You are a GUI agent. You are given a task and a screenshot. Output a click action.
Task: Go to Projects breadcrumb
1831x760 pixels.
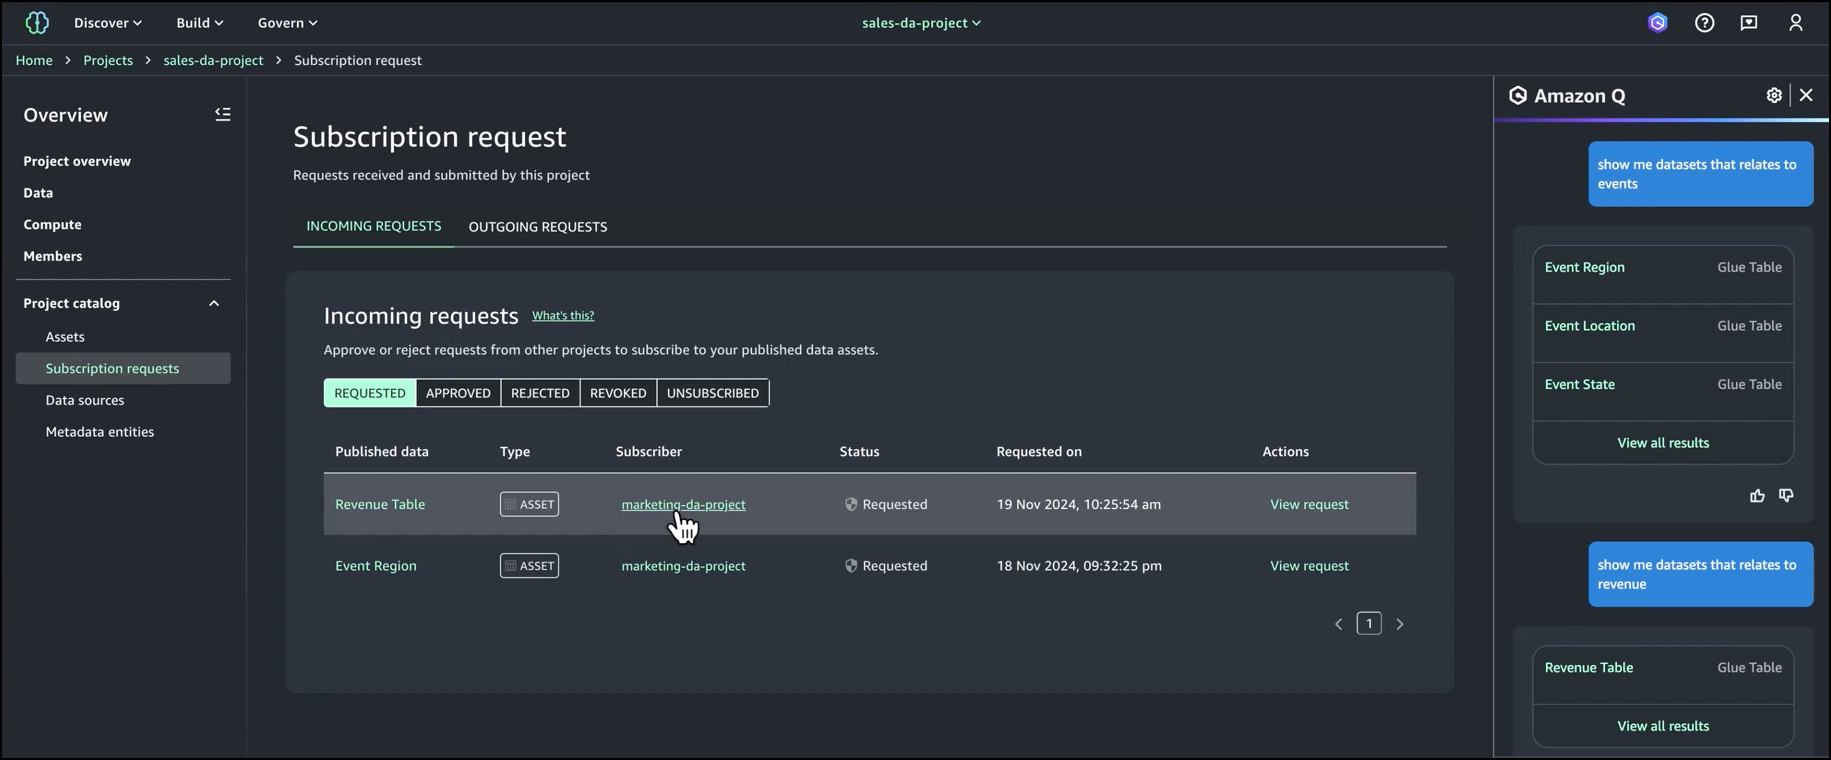point(108,60)
